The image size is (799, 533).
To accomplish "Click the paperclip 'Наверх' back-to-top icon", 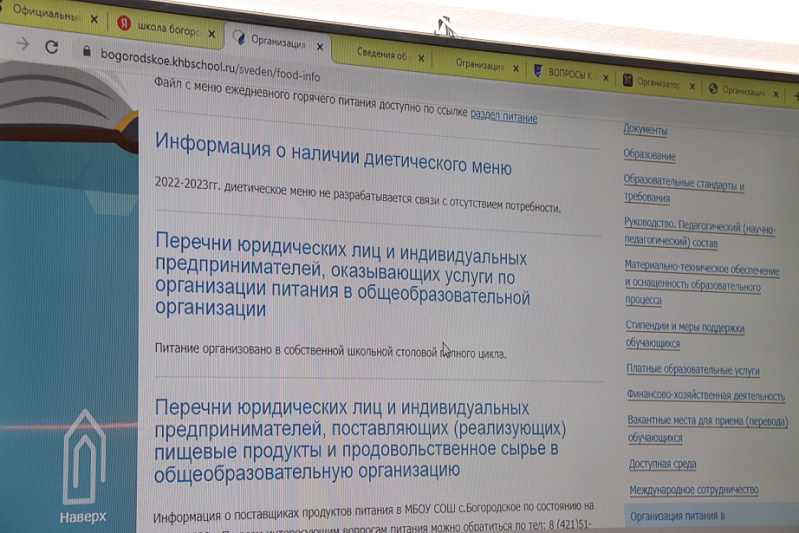I will [x=83, y=458].
